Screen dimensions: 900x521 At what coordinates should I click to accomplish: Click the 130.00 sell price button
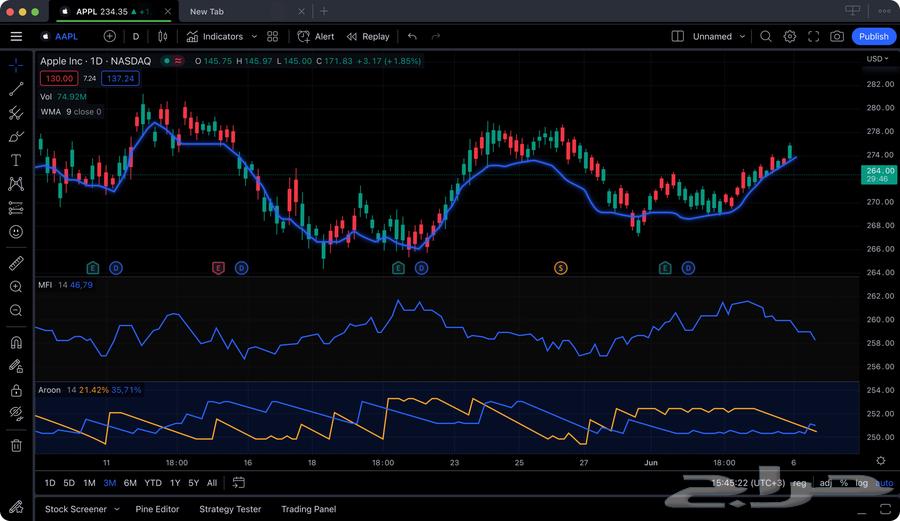coord(59,79)
